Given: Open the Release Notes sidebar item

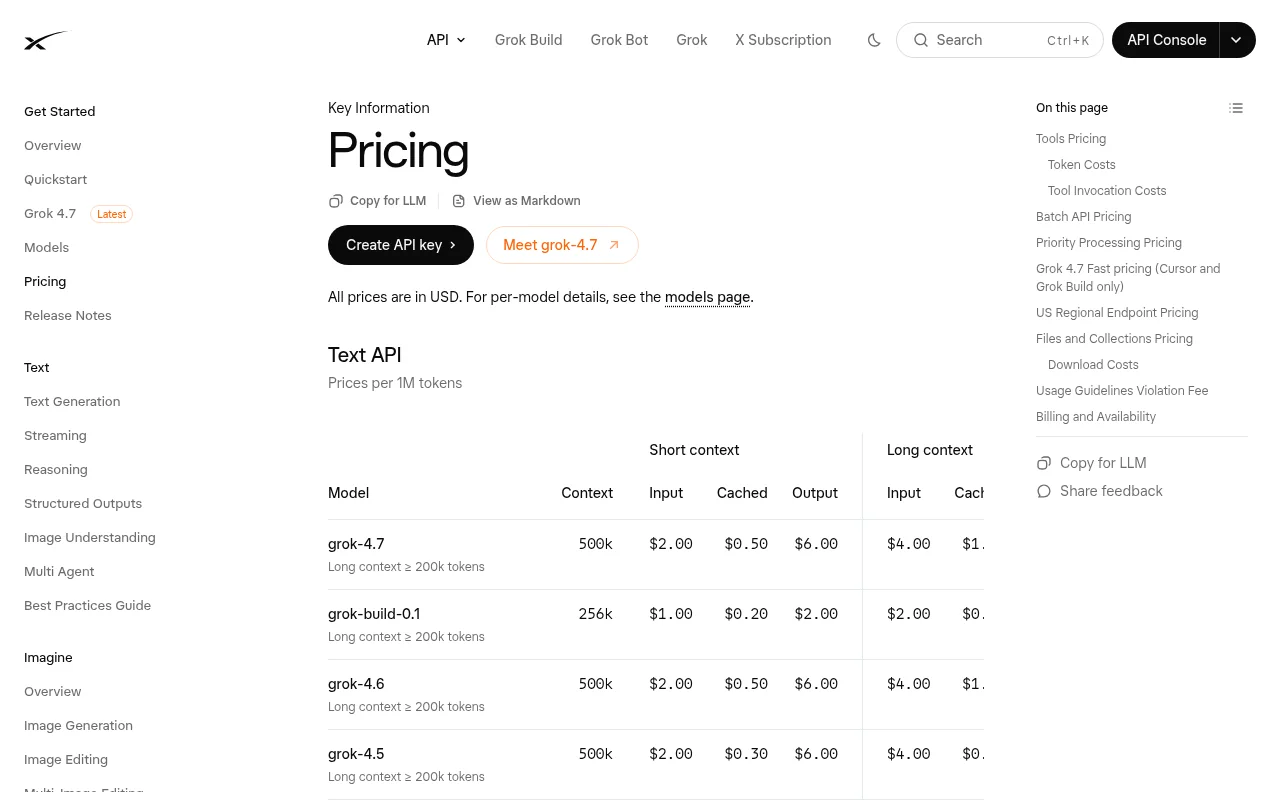Looking at the screenshot, I should pyautogui.click(x=68, y=315).
